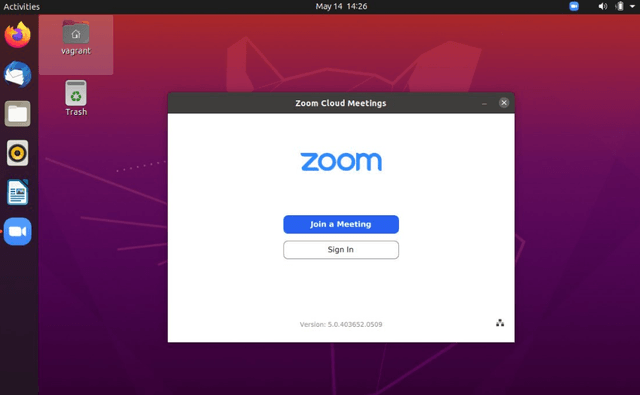
Task: Click the battery icon in top bar
Action: 620,7
